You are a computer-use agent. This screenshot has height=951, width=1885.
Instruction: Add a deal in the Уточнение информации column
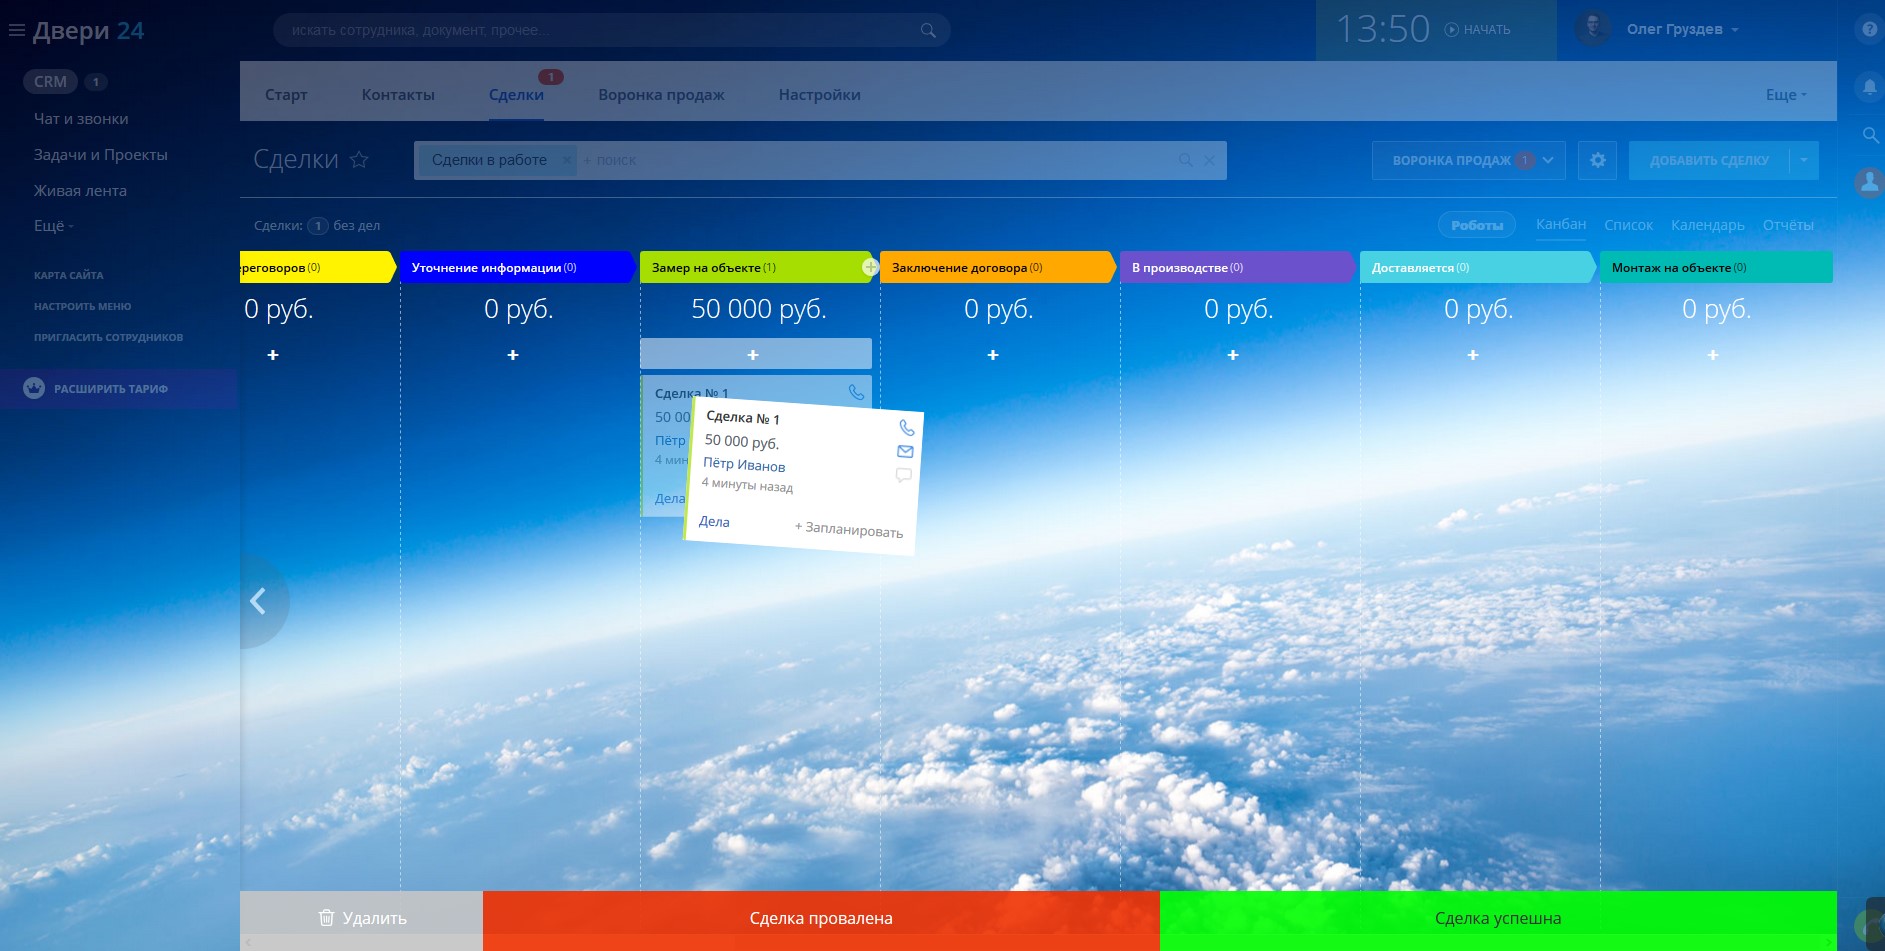point(513,355)
